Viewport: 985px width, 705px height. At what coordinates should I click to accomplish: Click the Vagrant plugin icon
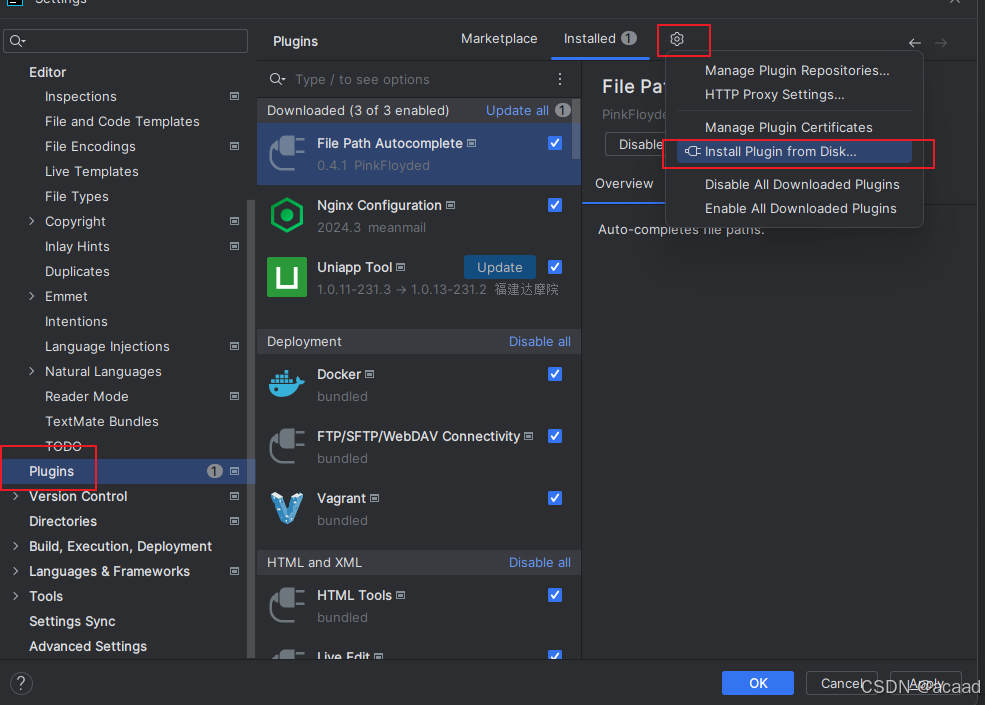pyautogui.click(x=287, y=508)
